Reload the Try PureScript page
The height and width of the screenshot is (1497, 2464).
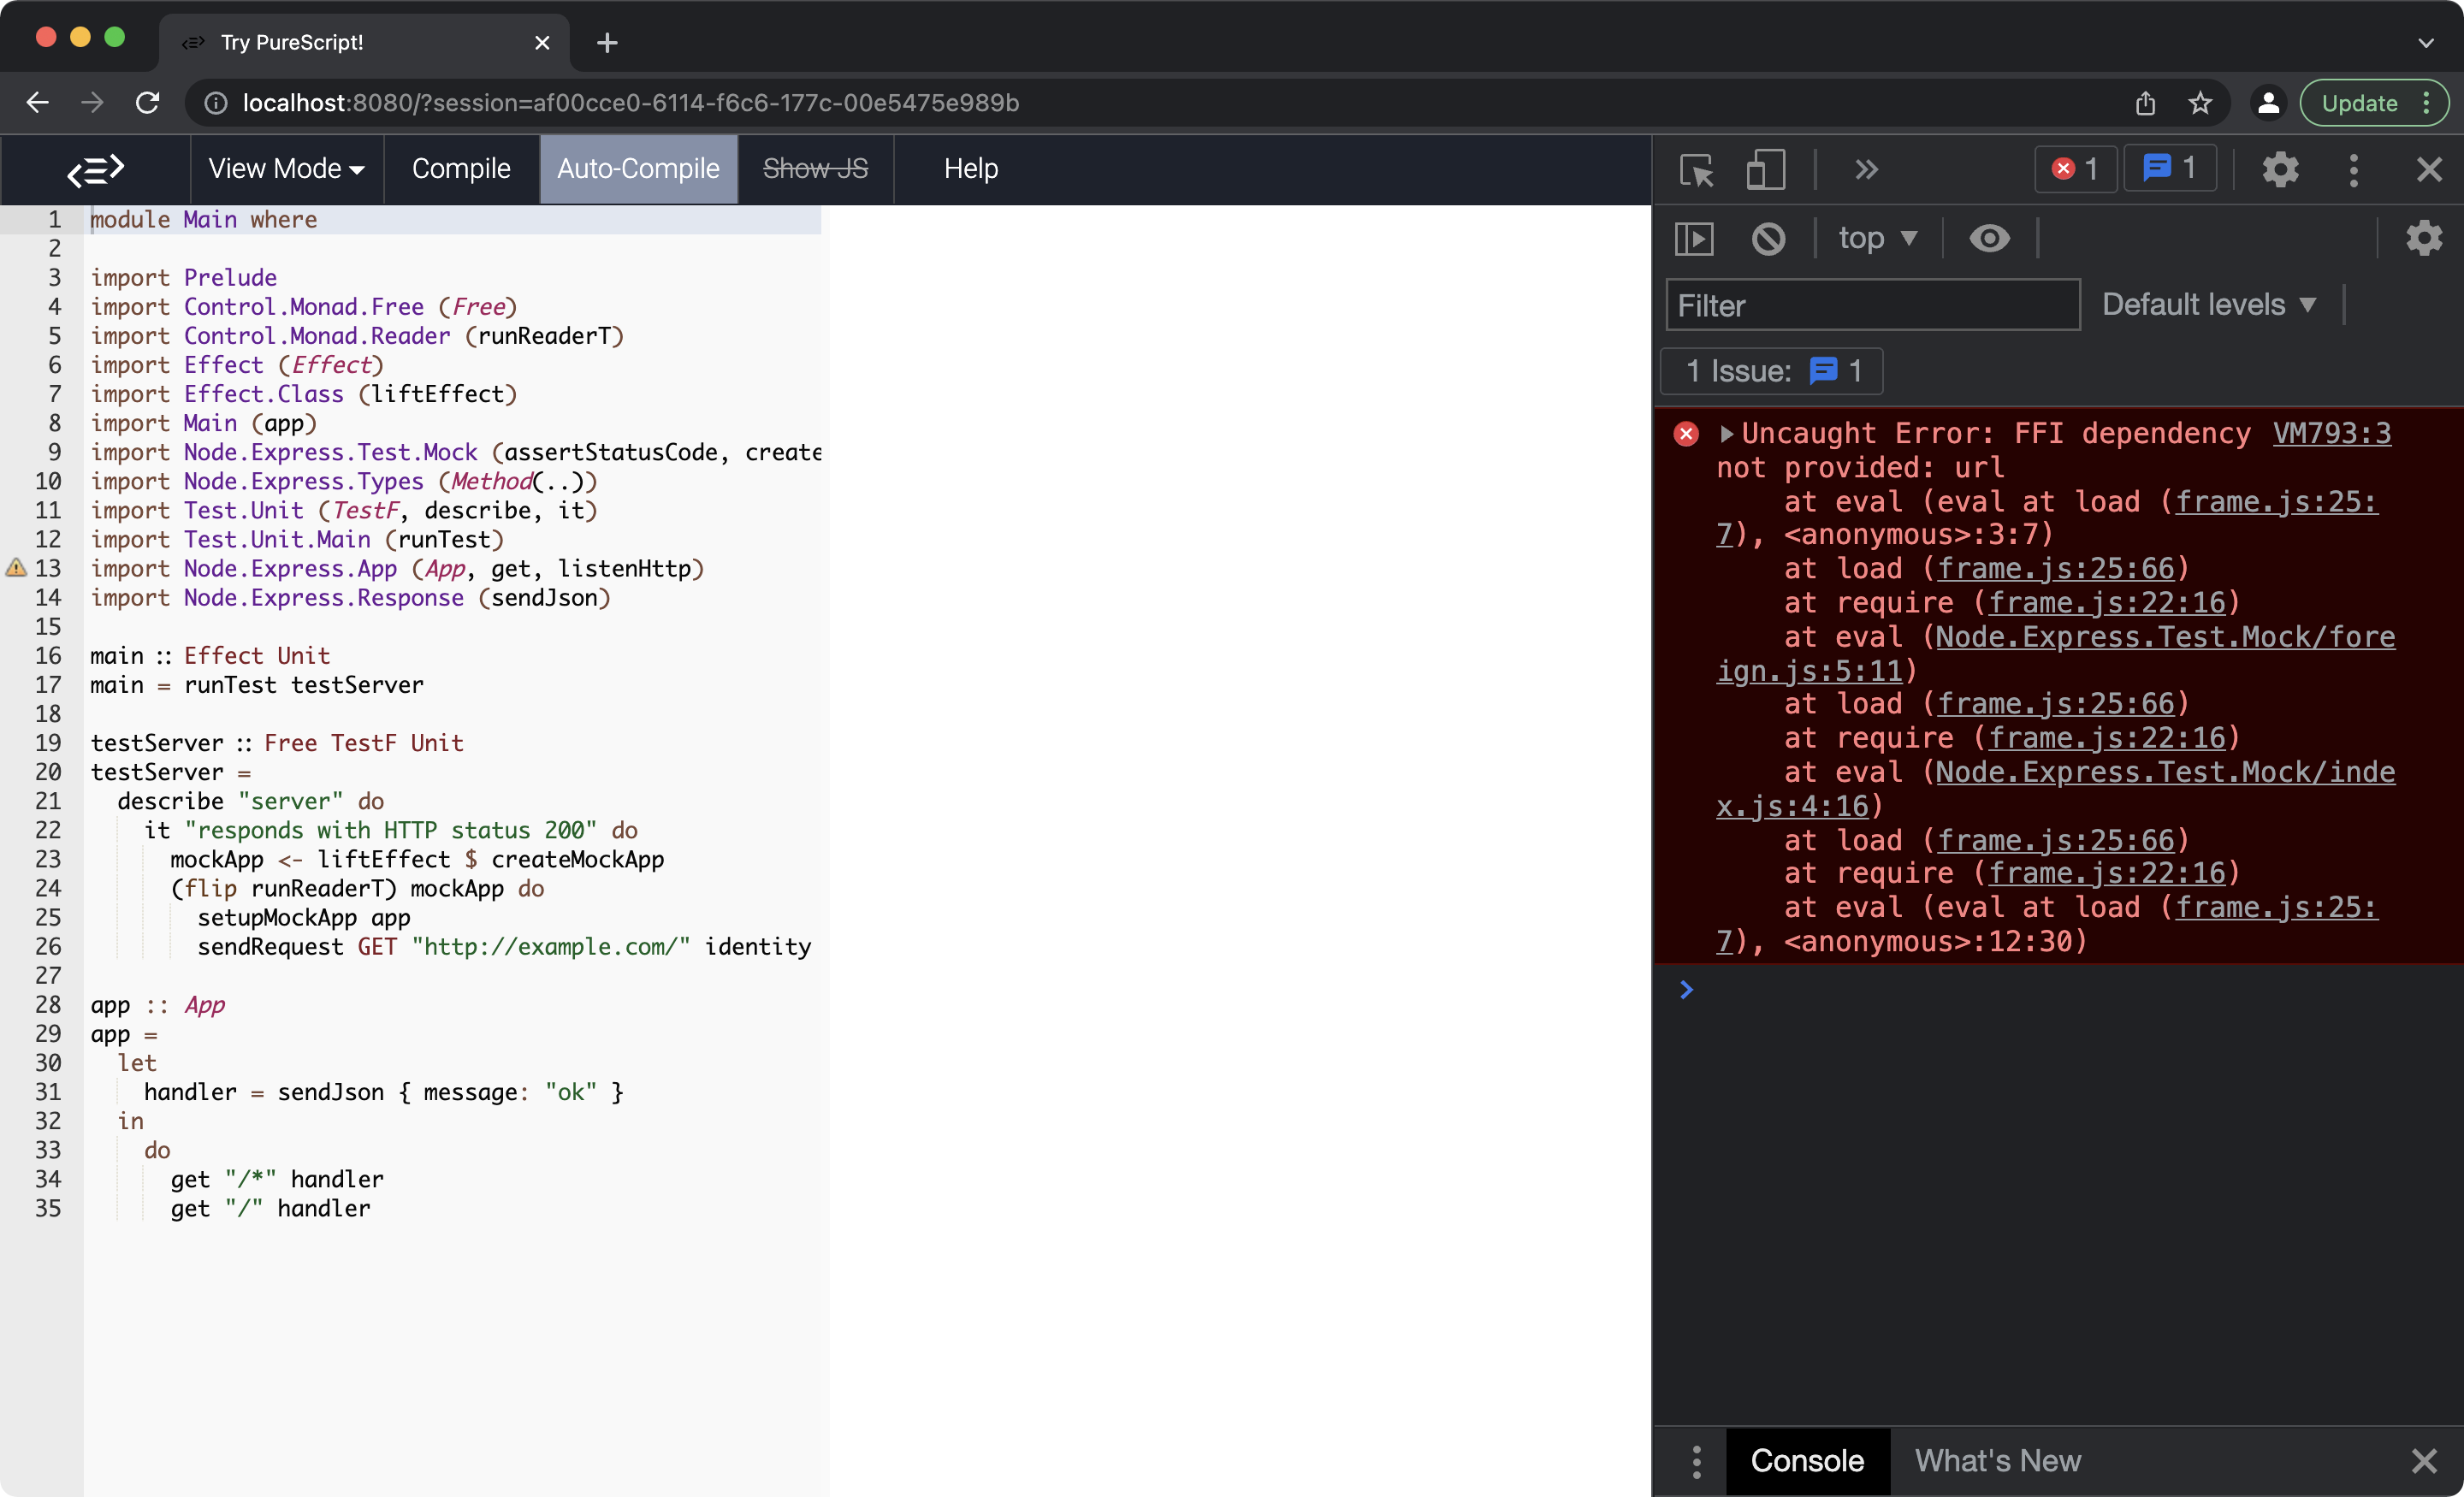147,103
